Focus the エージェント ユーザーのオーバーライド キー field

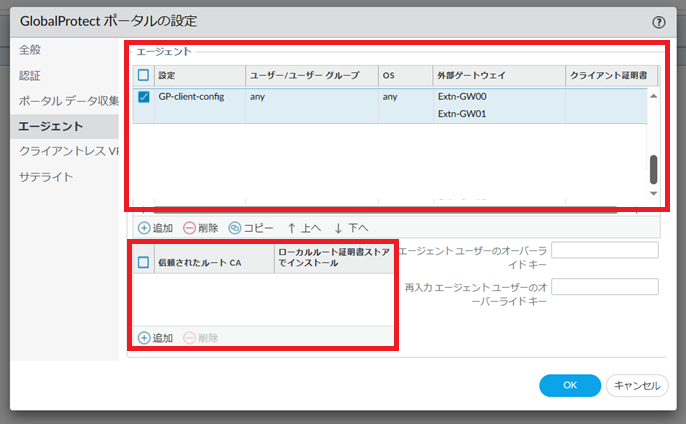coord(605,250)
